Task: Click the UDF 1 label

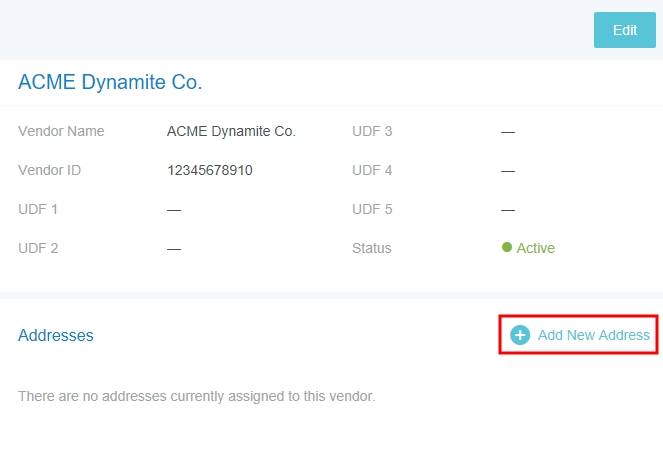Action: coord(38,209)
